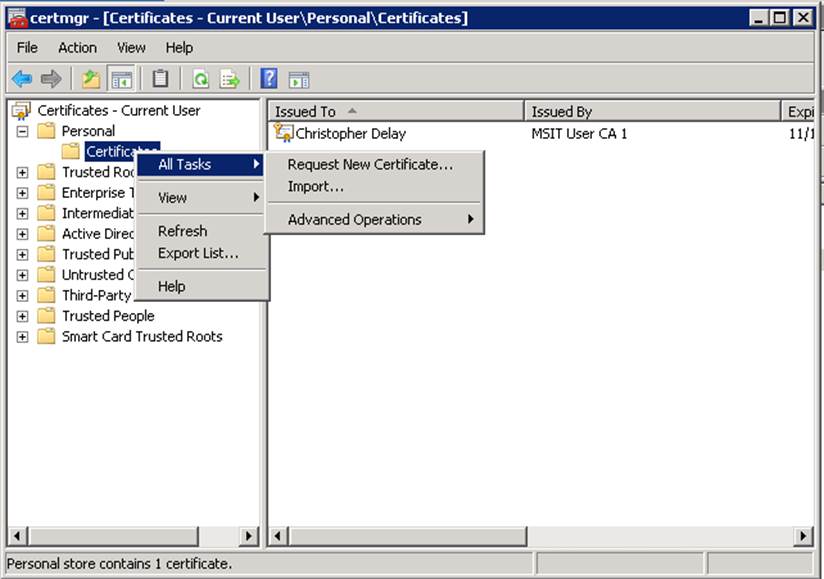Screen dimensions: 824x579
Task: Select the Christopher Delay certificate entry
Action: pyautogui.click(x=350, y=133)
